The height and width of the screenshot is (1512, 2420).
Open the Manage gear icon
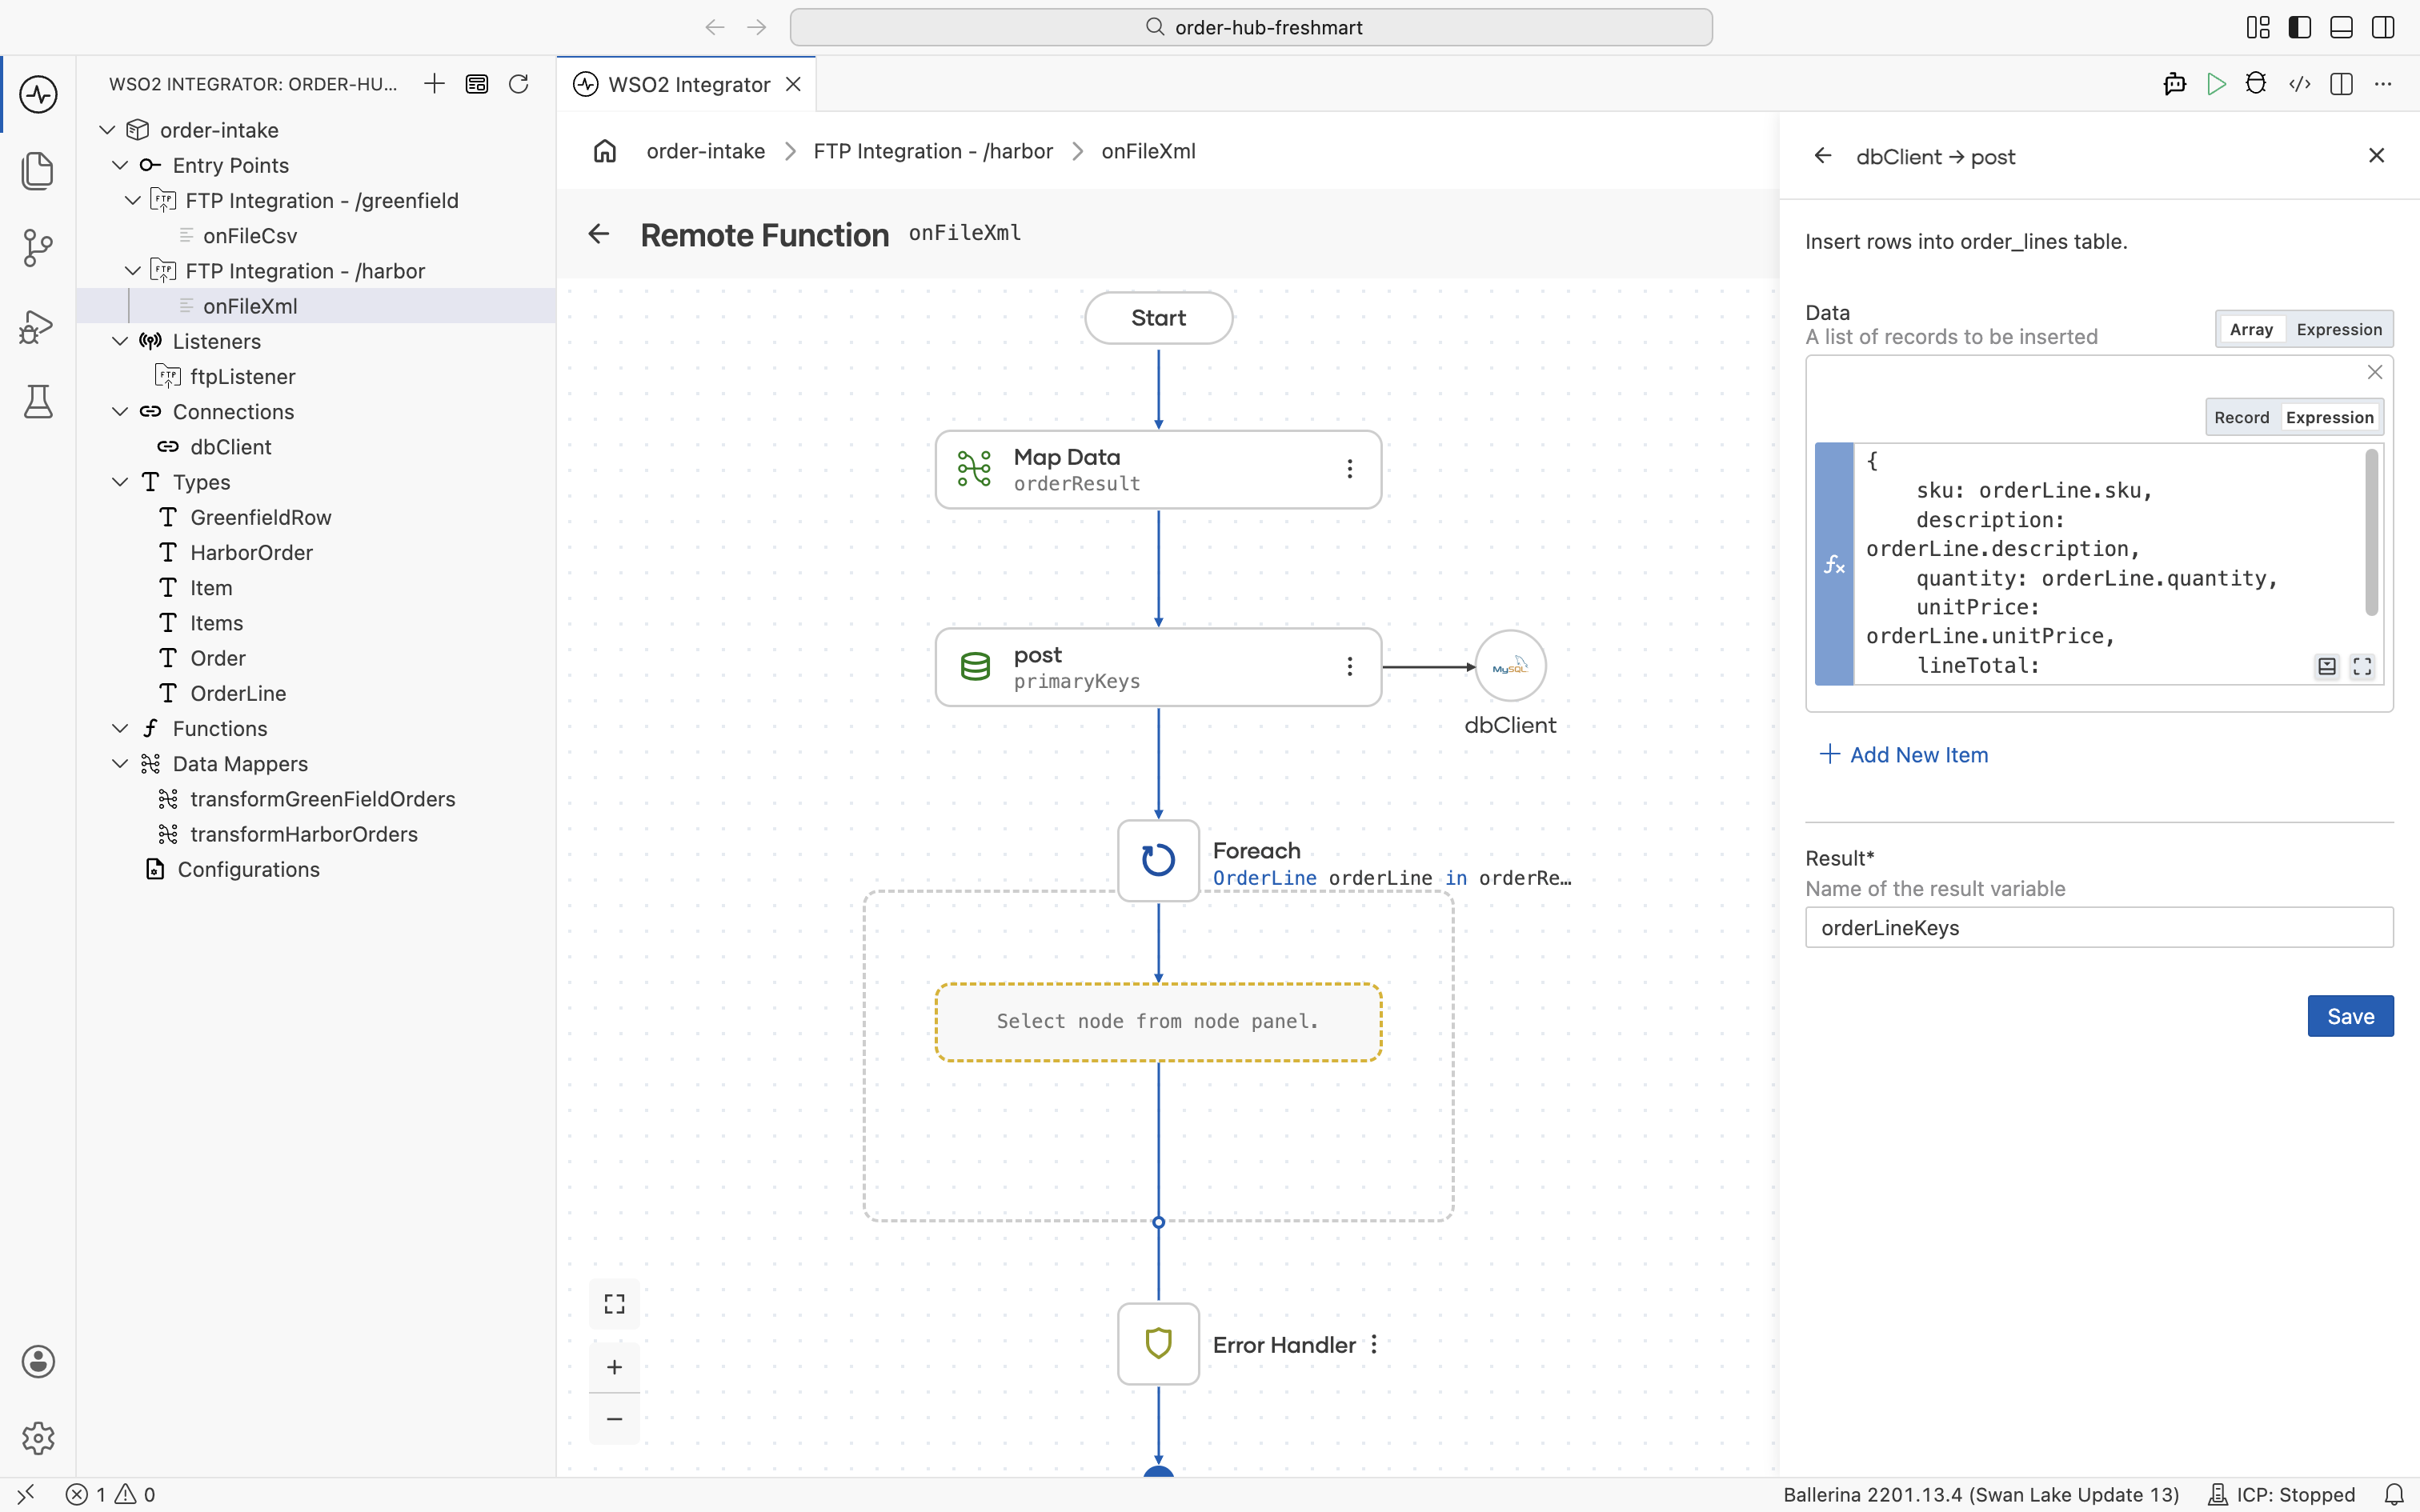click(x=38, y=1438)
